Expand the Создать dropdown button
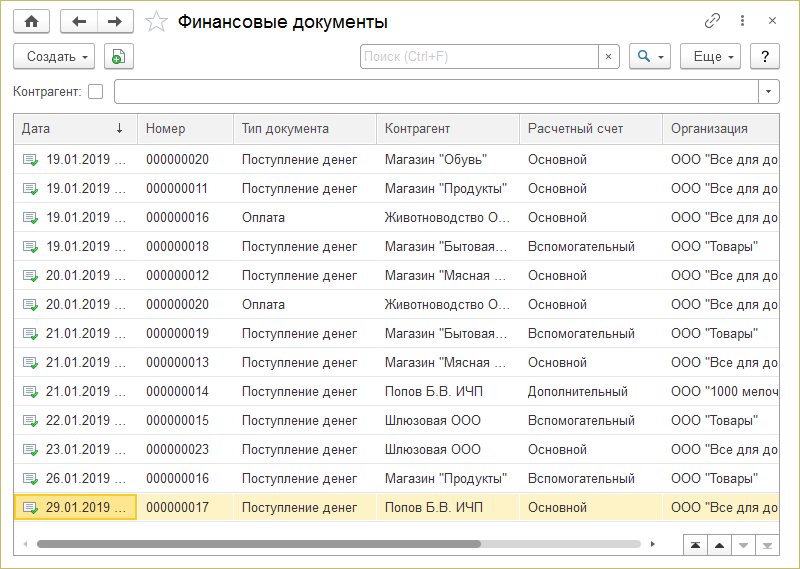Image resolution: width=800 pixels, height=569 pixels. (x=54, y=56)
